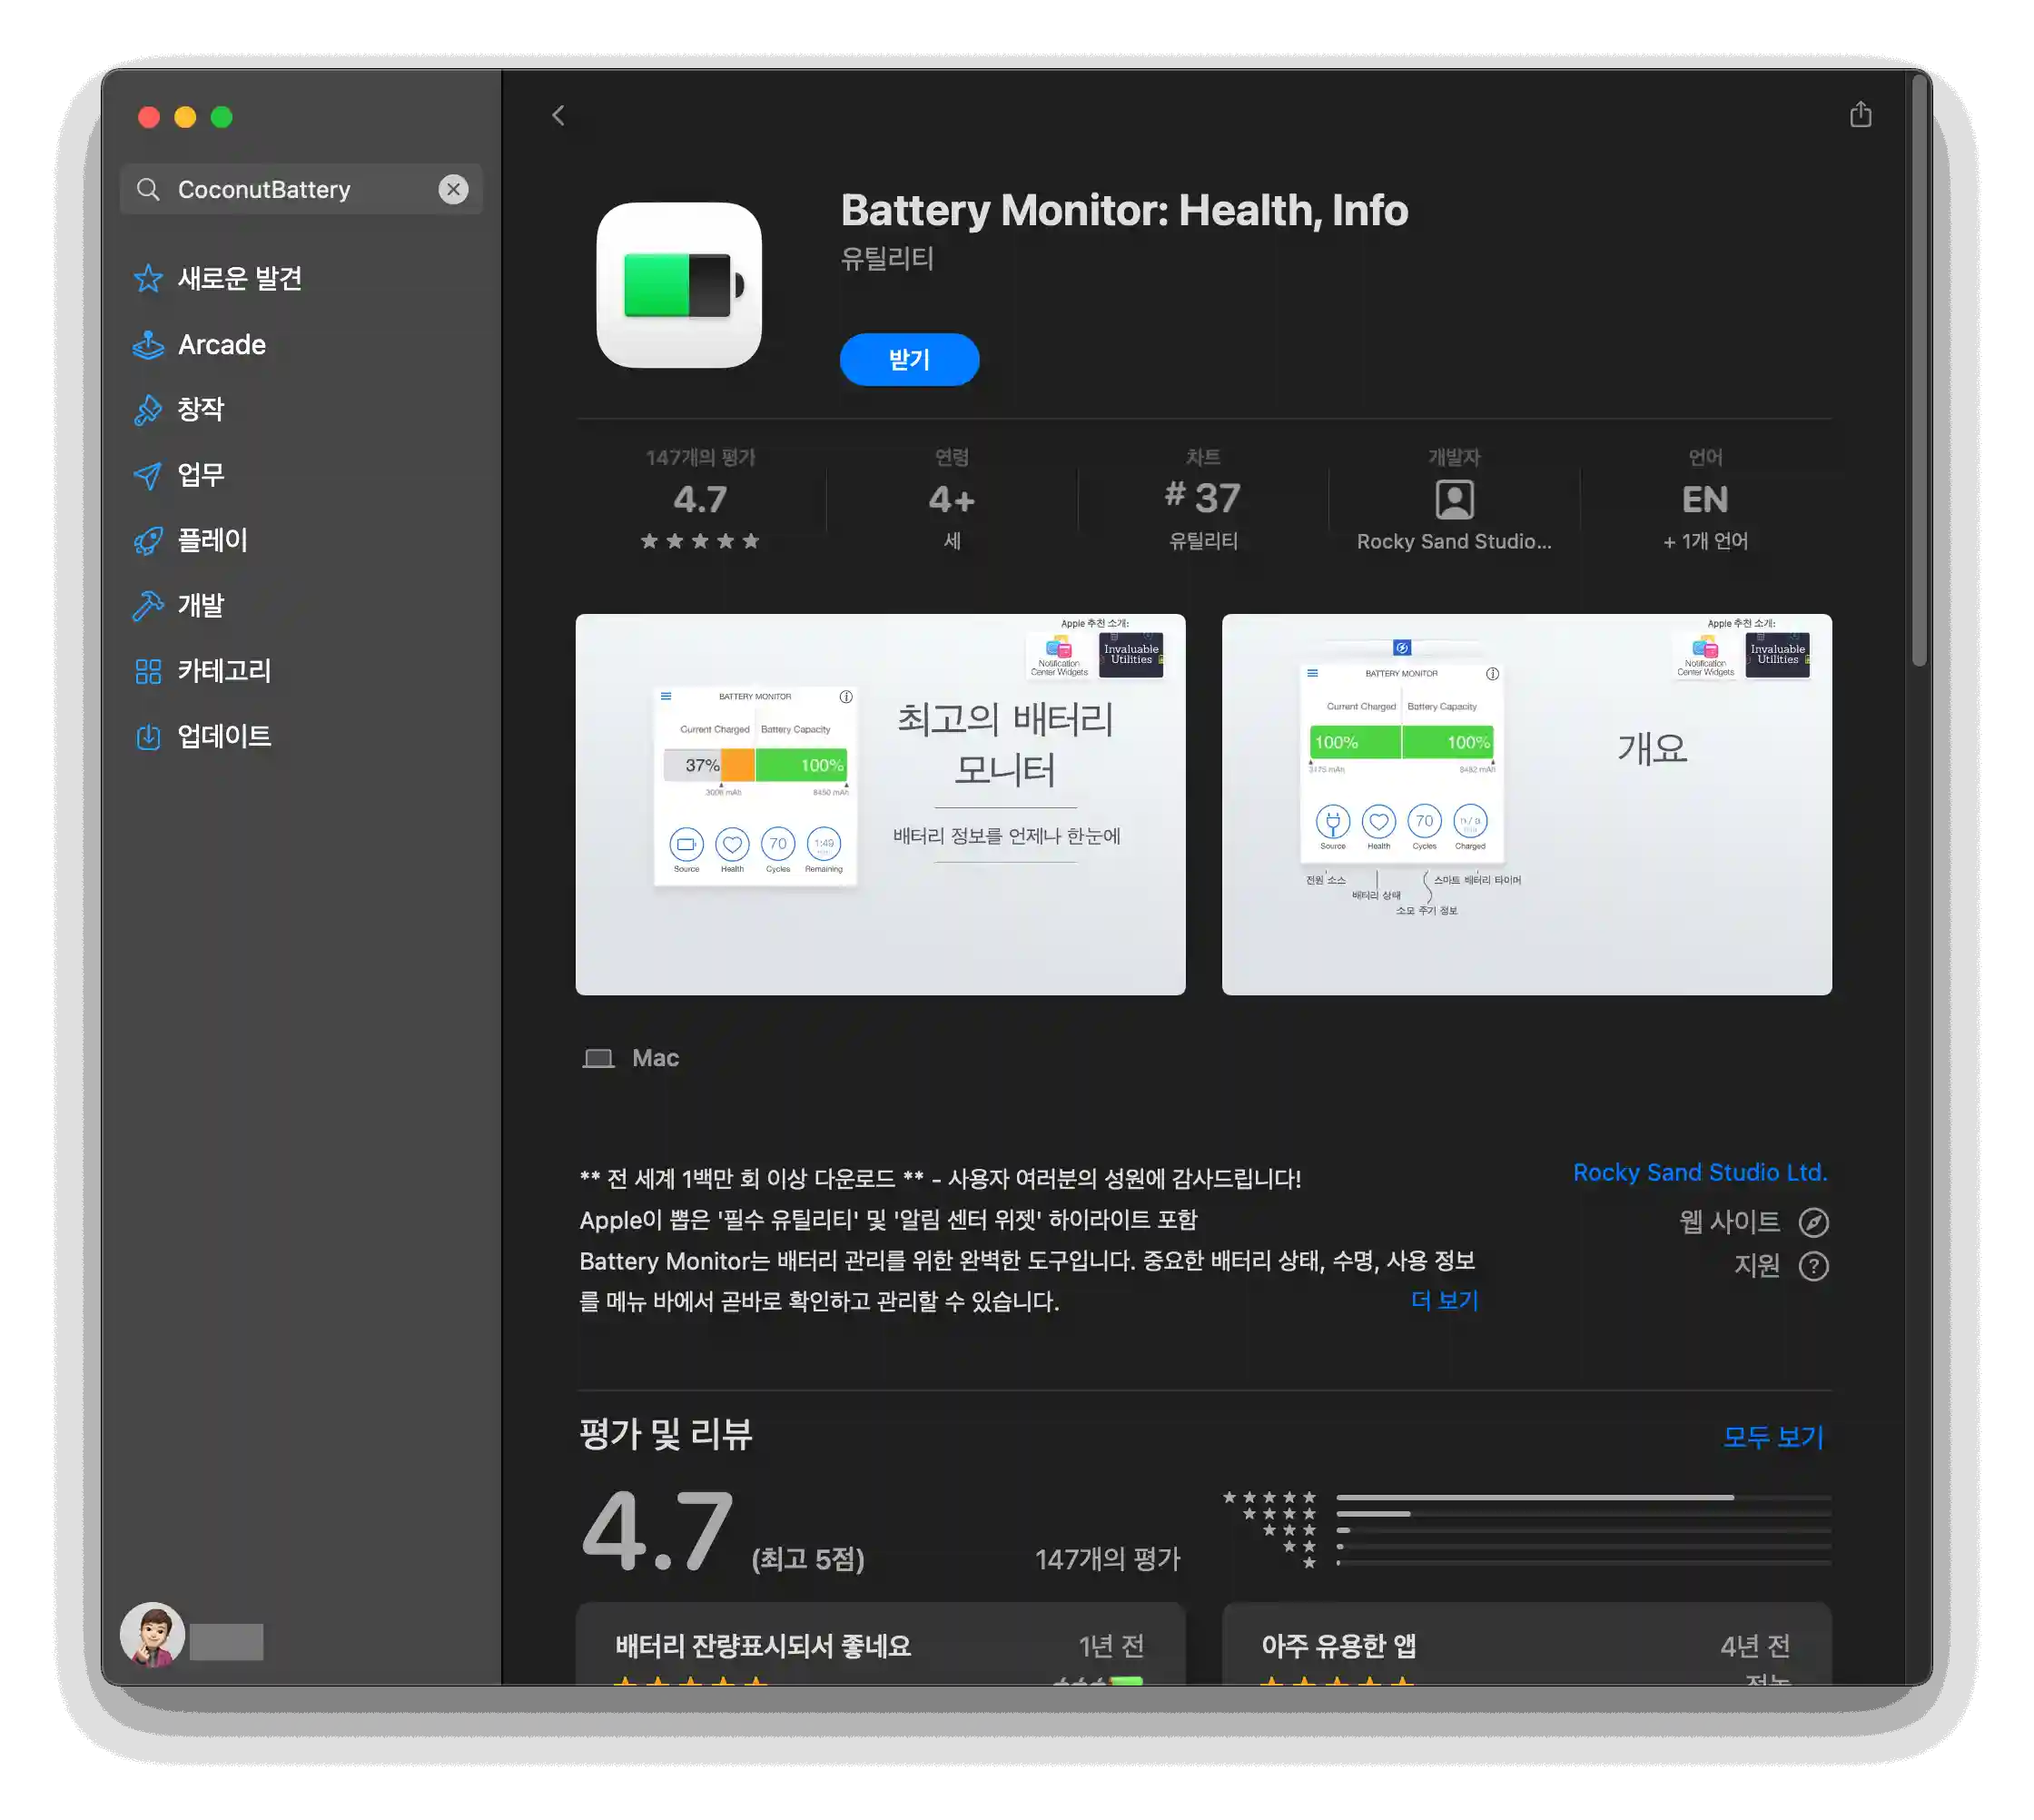The height and width of the screenshot is (1820, 2034).
Task: Open the 지원 support link
Action: (x=1756, y=1266)
